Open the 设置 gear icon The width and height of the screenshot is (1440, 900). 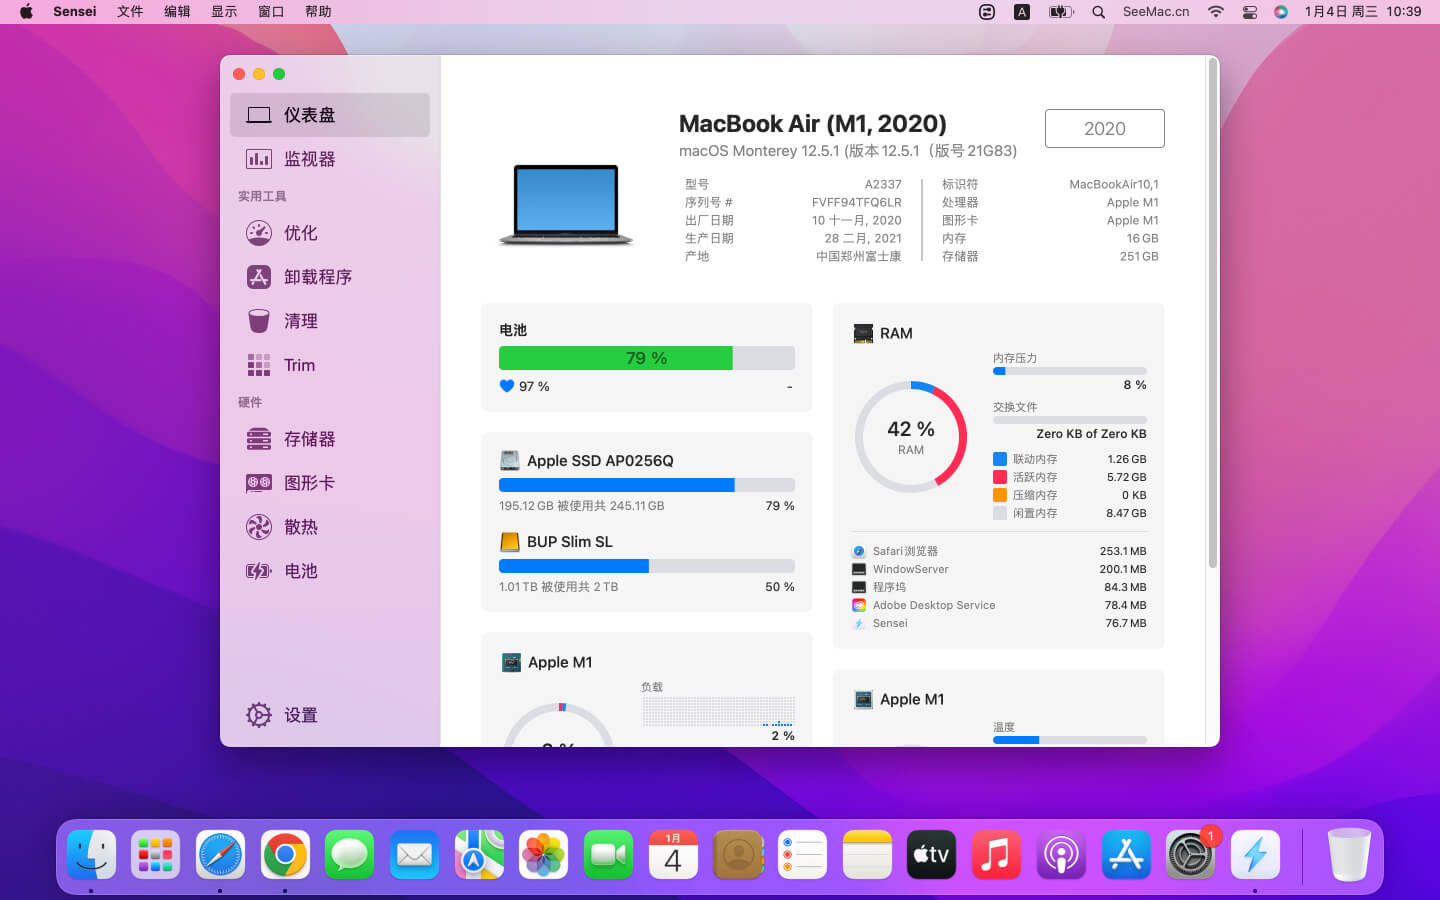[x=259, y=715]
